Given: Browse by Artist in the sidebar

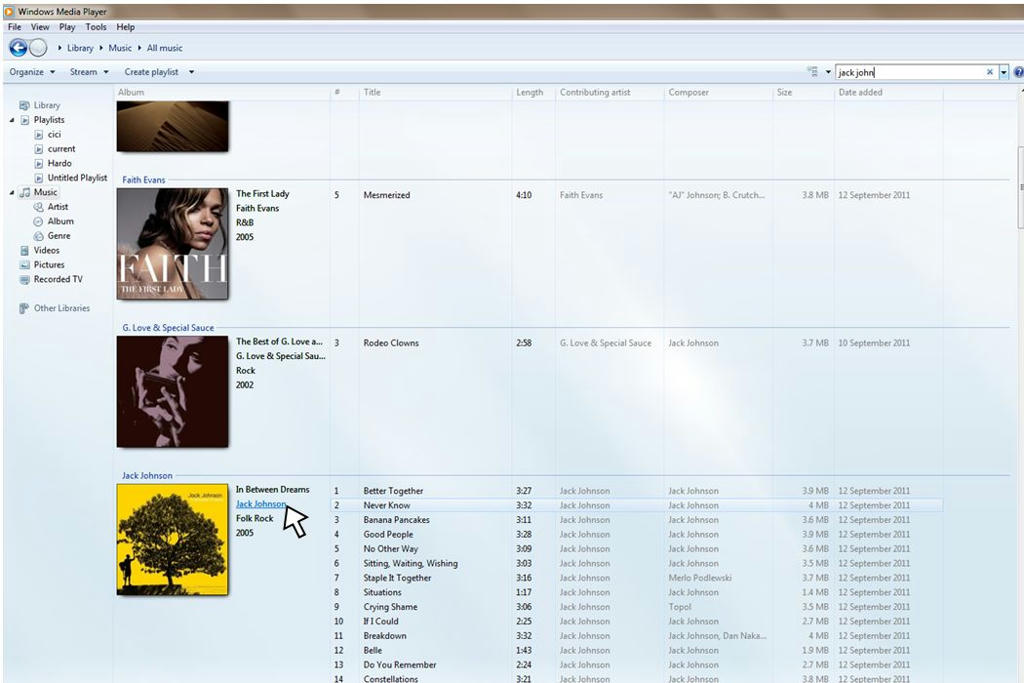Looking at the screenshot, I should [57, 206].
